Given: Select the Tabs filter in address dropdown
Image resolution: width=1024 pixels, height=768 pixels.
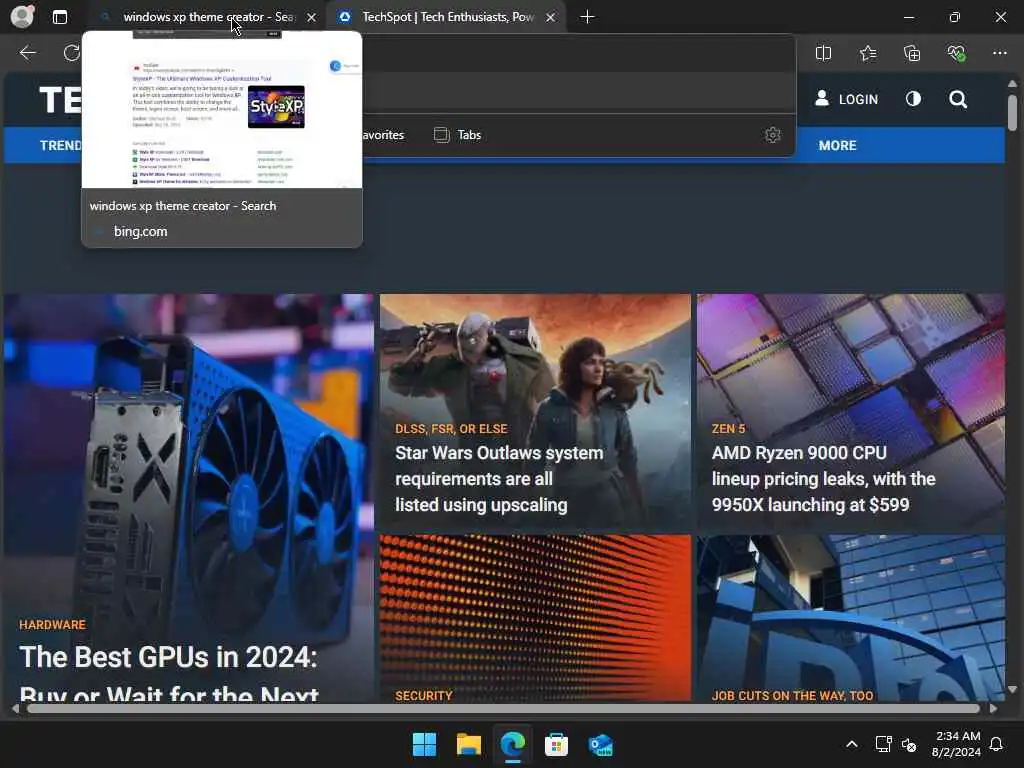Looking at the screenshot, I should (458, 135).
